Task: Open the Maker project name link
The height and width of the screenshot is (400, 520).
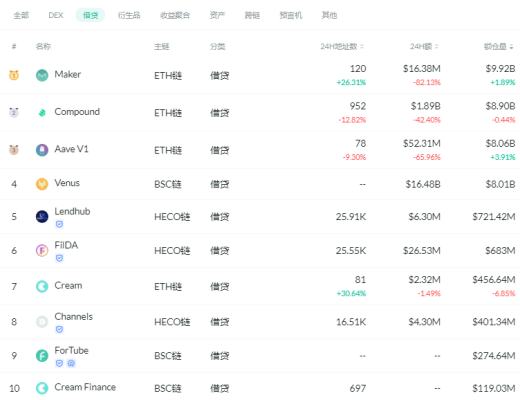Action: pyautogui.click(x=68, y=74)
